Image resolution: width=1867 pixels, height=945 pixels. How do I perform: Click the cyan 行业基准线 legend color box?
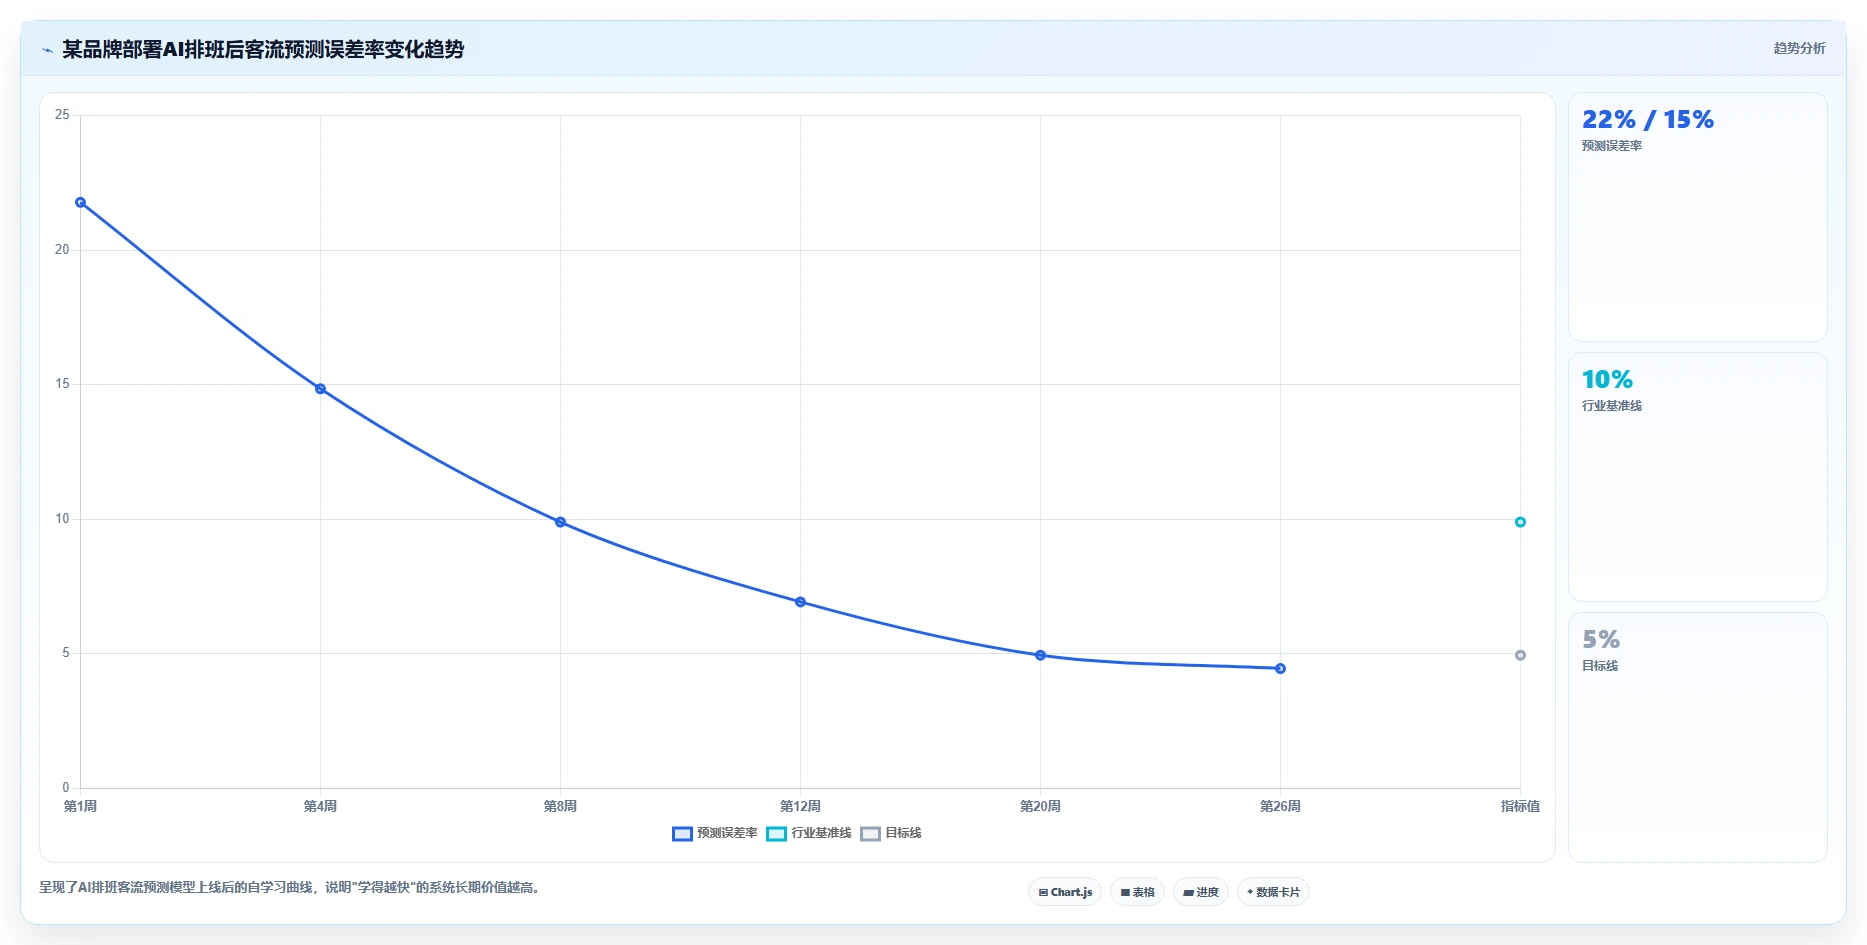pyautogui.click(x=776, y=834)
